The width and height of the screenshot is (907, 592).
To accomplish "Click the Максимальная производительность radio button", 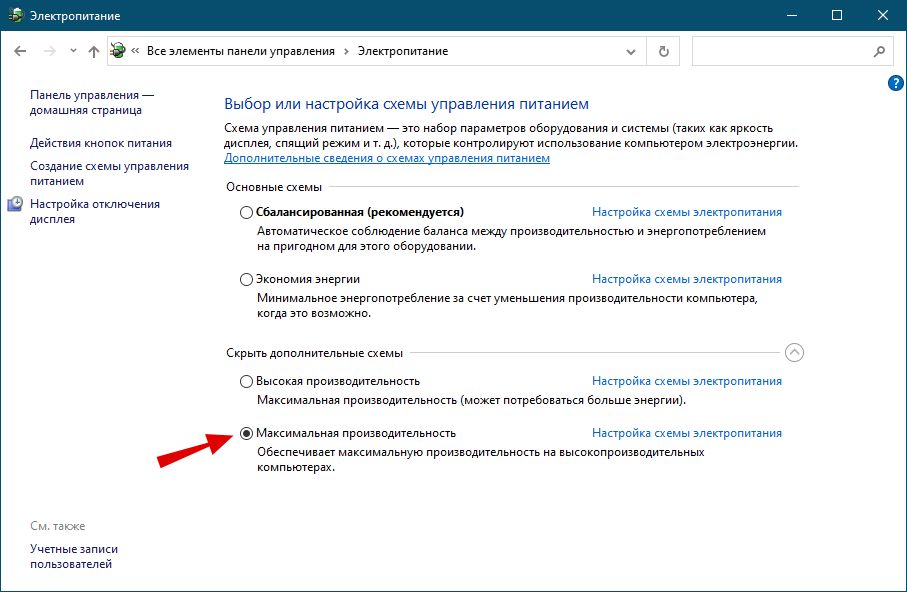I will click(x=247, y=434).
